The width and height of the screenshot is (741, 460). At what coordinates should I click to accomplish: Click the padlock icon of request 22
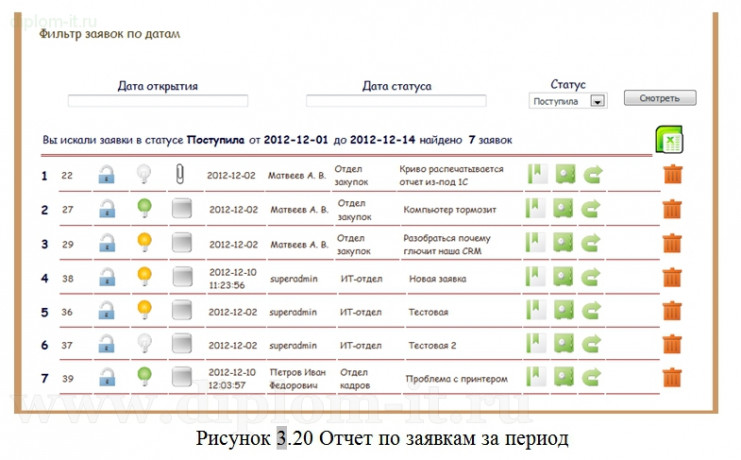106,174
